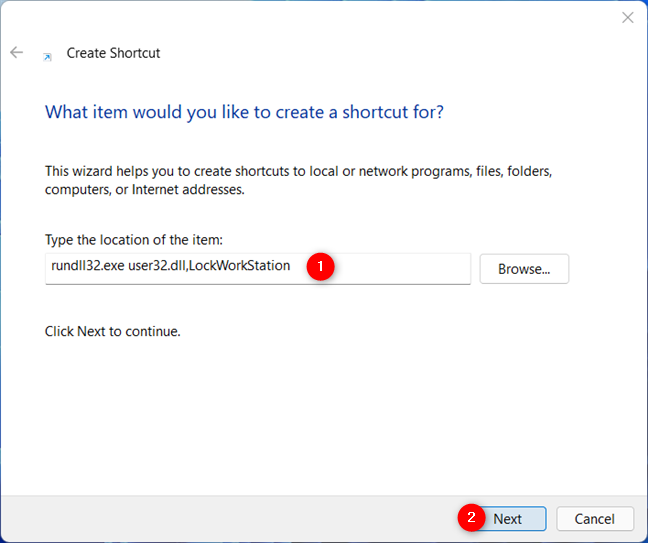Cancel the shortcut creation

tap(595, 519)
